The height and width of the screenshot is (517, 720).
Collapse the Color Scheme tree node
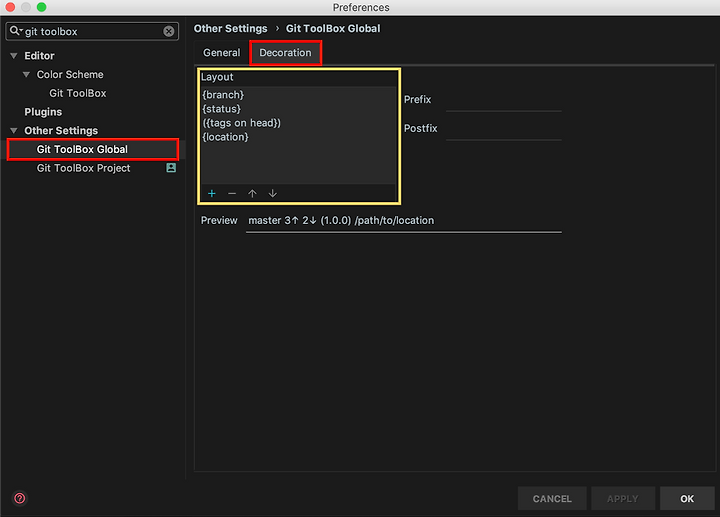26,74
